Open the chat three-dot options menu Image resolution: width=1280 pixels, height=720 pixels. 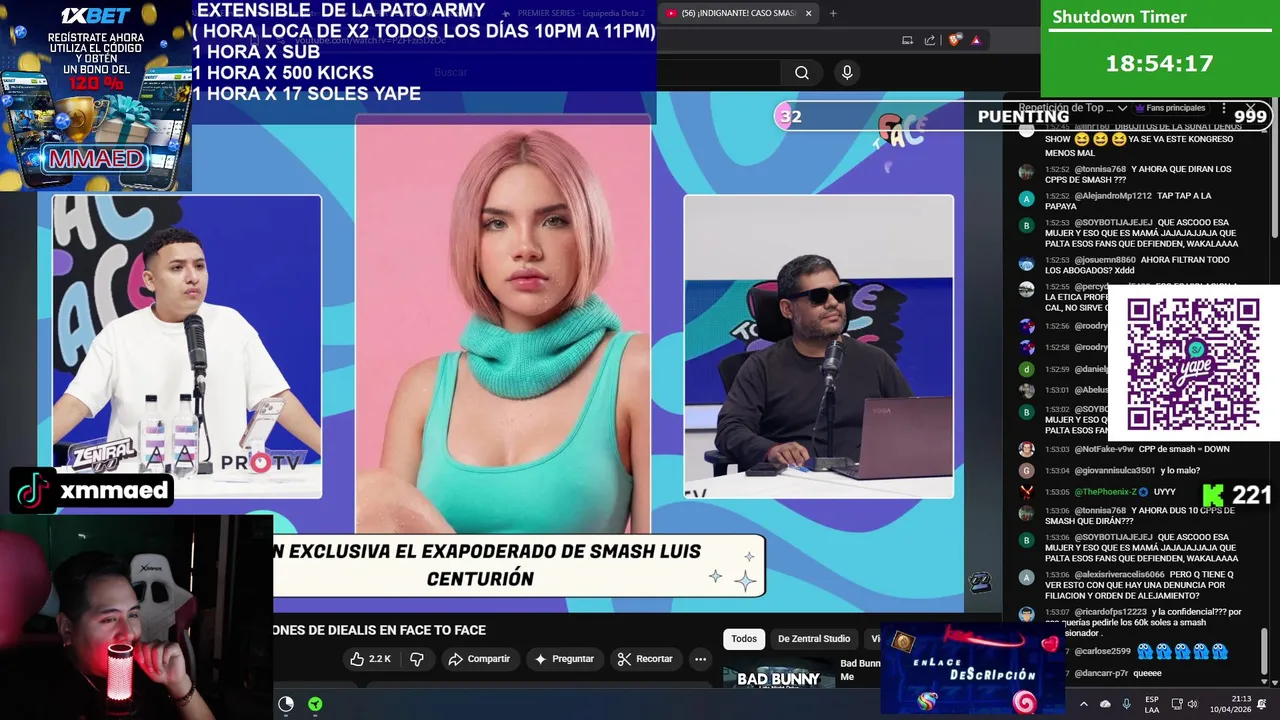click(x=1223, y=108)
